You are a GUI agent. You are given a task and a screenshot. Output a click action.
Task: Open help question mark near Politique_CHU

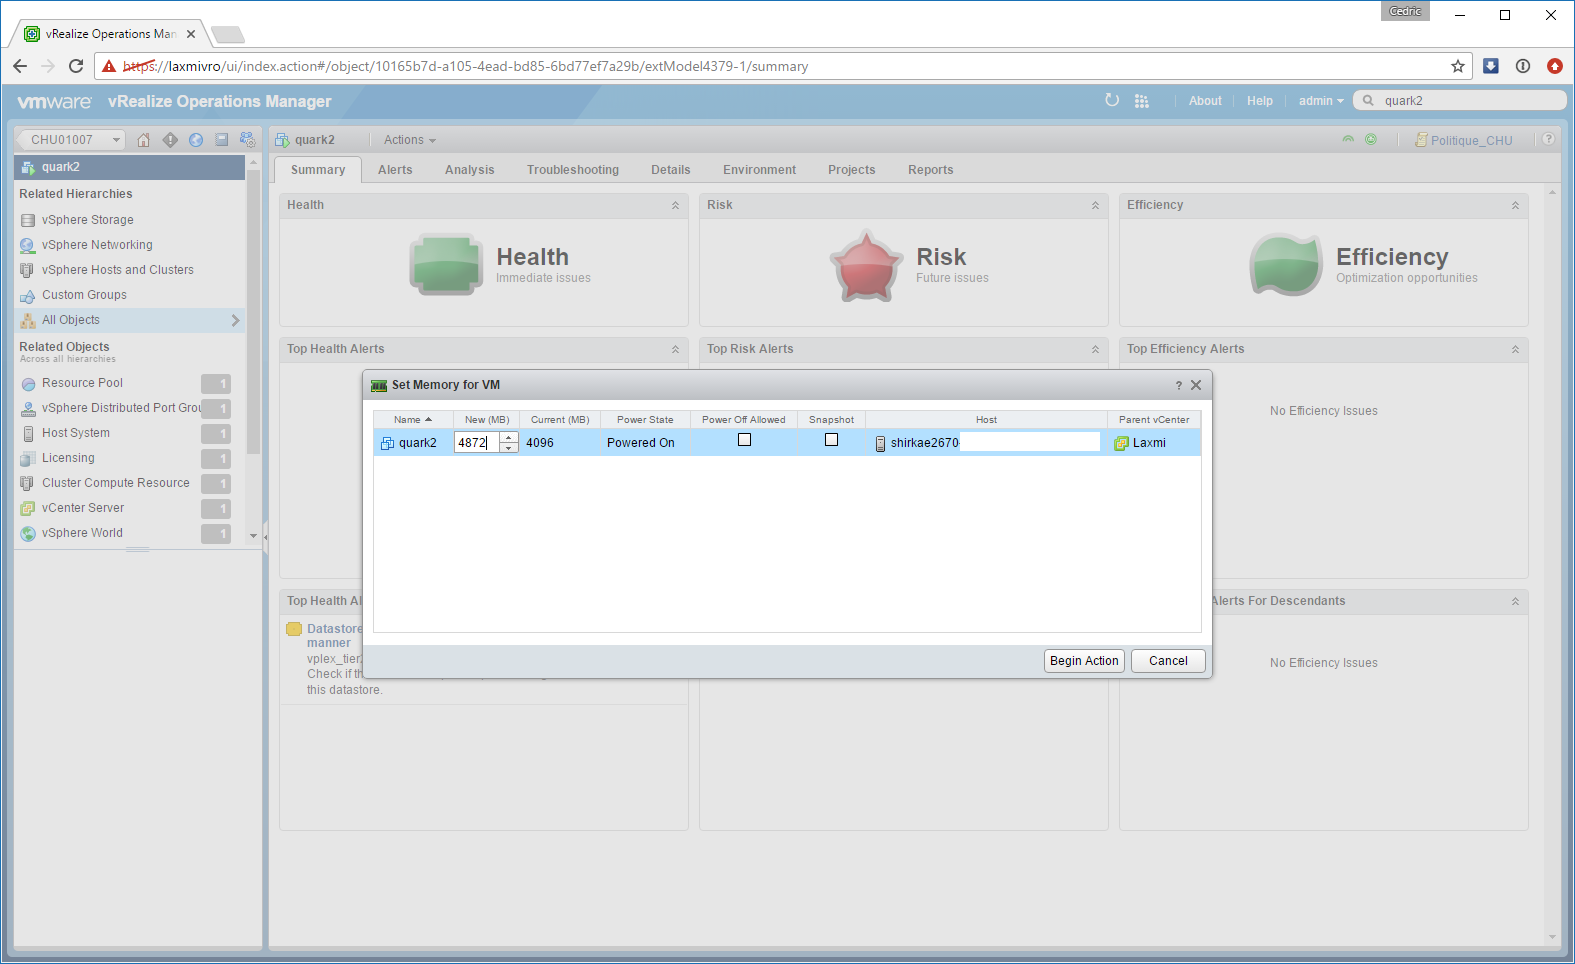pyautogui.click(x=1548, y=140)
